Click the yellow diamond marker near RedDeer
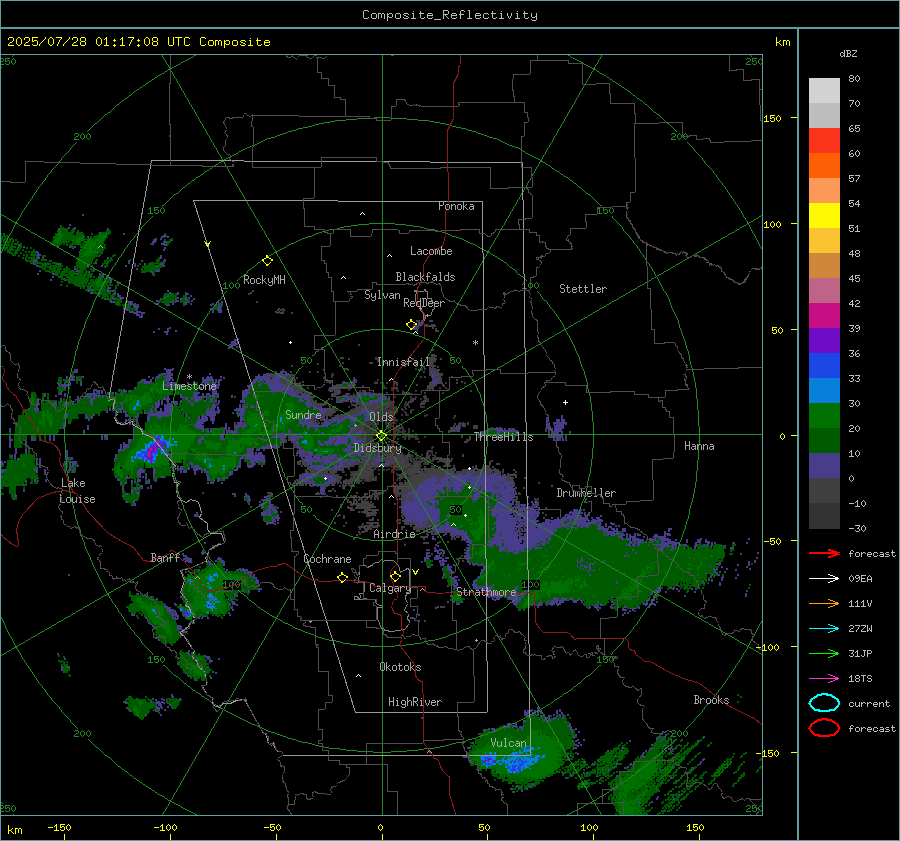Screen dimensions: 900x841 coord(412,325)
